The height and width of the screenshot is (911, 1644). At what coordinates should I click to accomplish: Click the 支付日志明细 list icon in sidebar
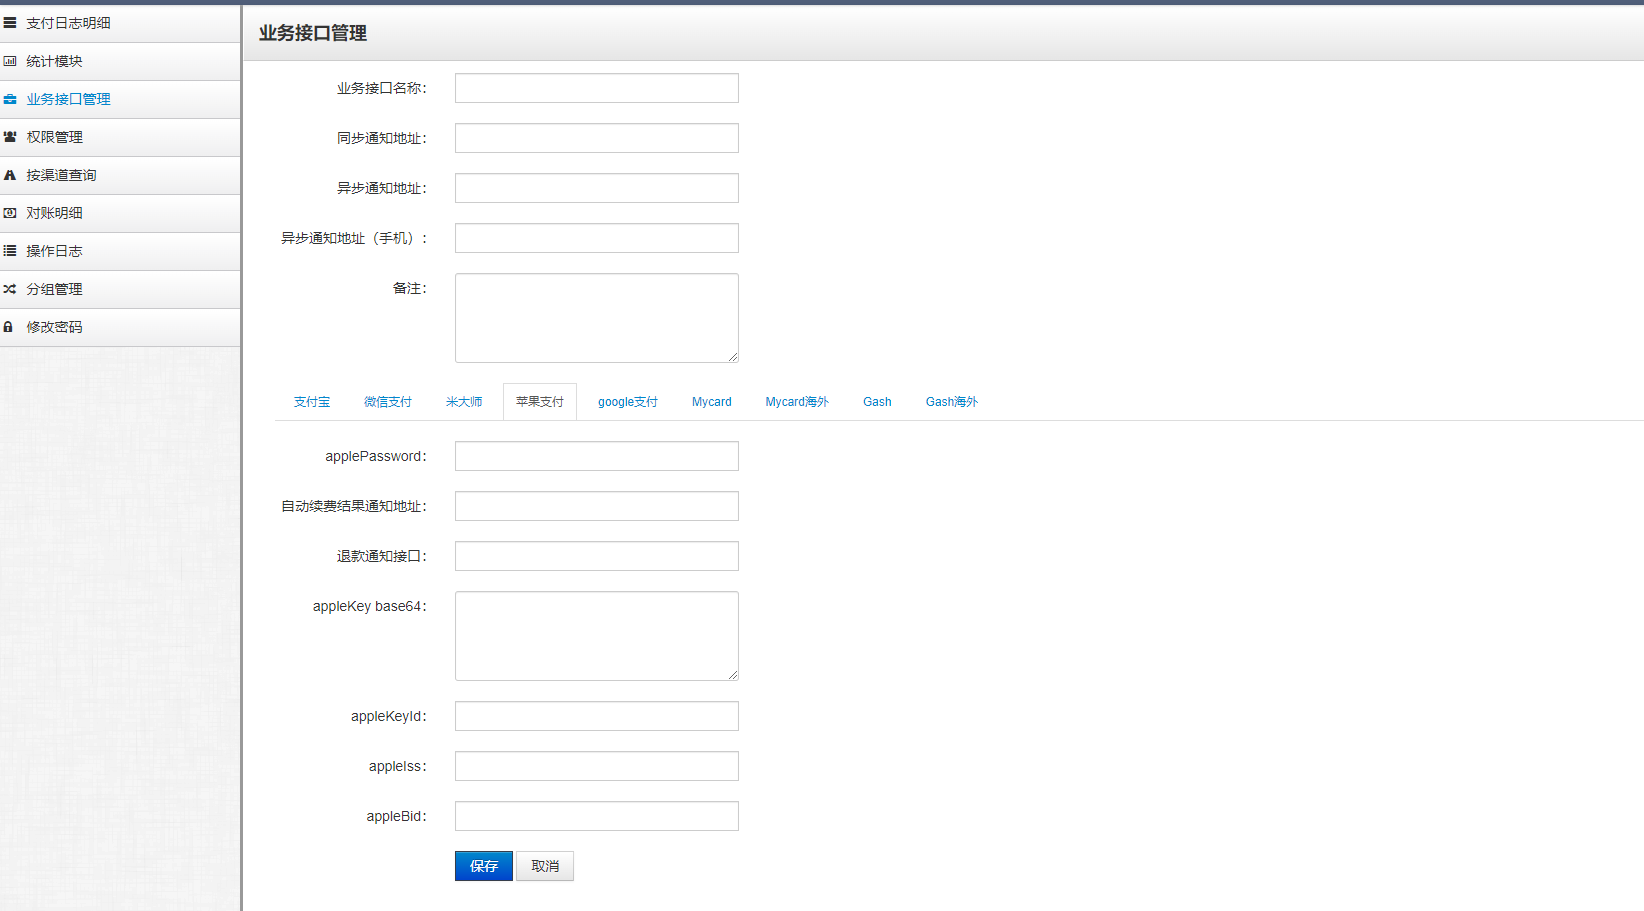coord(10,22)
